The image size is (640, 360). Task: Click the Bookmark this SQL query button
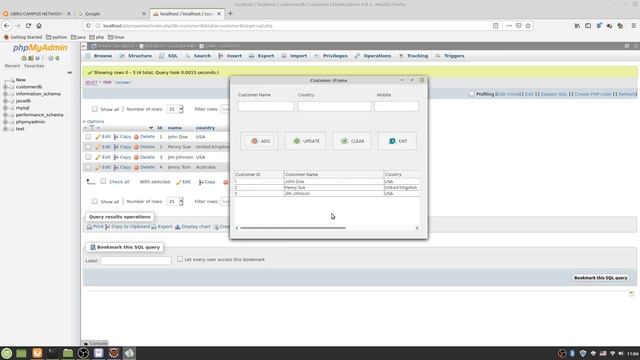point(600,278)
